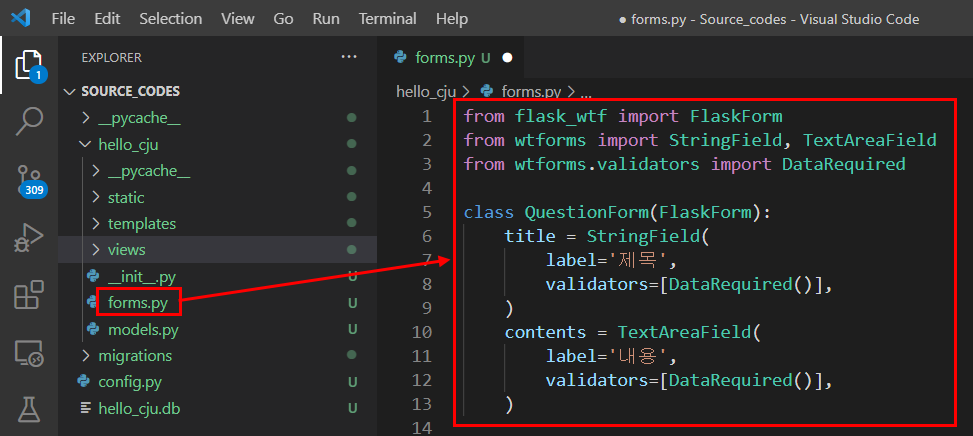Click the 'TextAreaField' import on line 2
This screenshot has width=973, height=436.
click(869, 141)
